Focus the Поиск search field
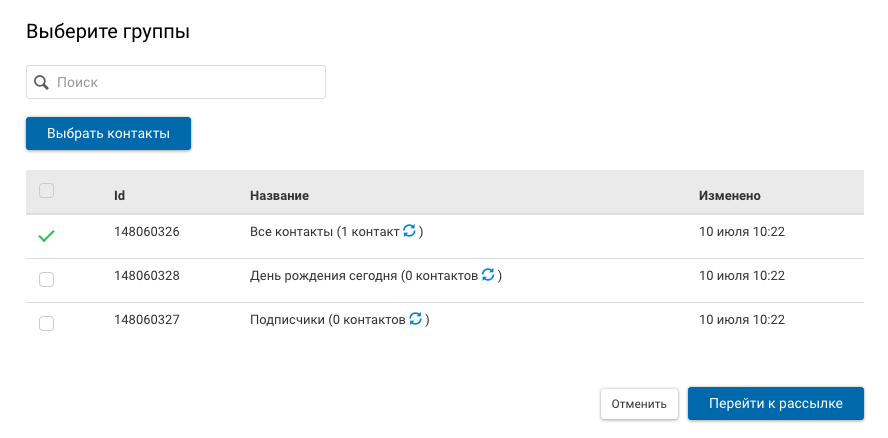Viewport: 888px width, 438px height. click(176, 82)
